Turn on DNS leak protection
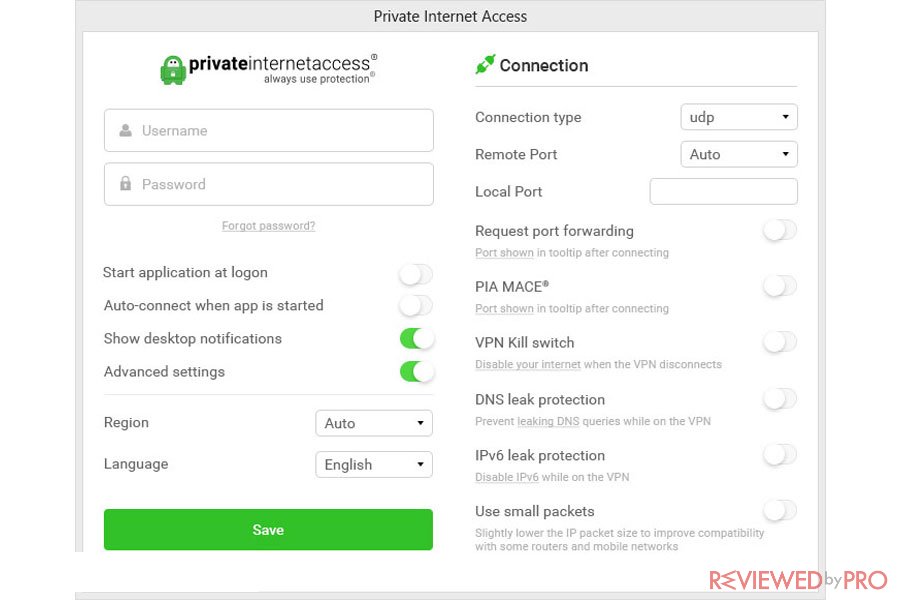This screenshot has height=600, width=900. 780,398
